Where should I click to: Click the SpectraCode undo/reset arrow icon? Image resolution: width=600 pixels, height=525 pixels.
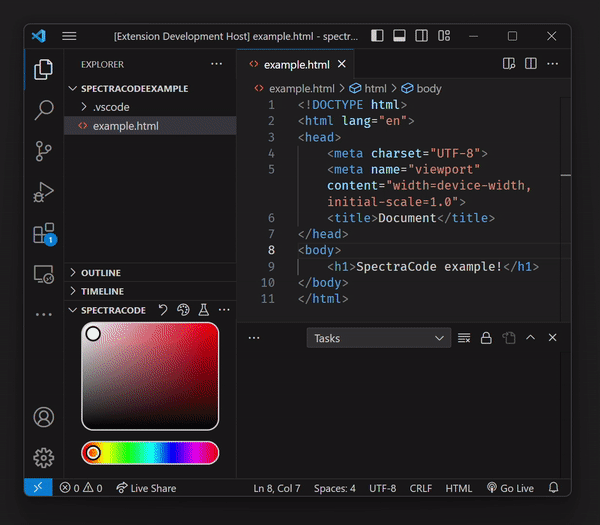(x=163, y=310)
